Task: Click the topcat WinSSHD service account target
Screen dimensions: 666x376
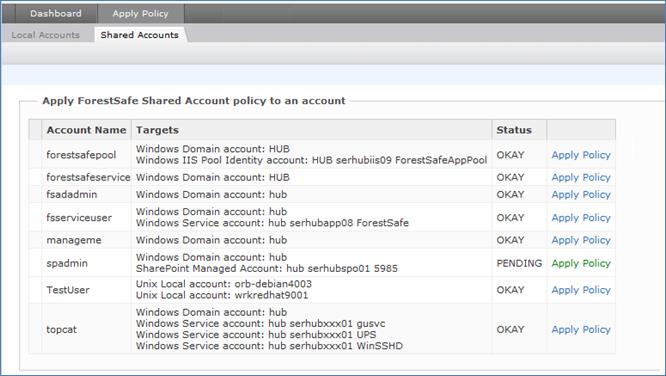Action: click(x=269, y=346)
